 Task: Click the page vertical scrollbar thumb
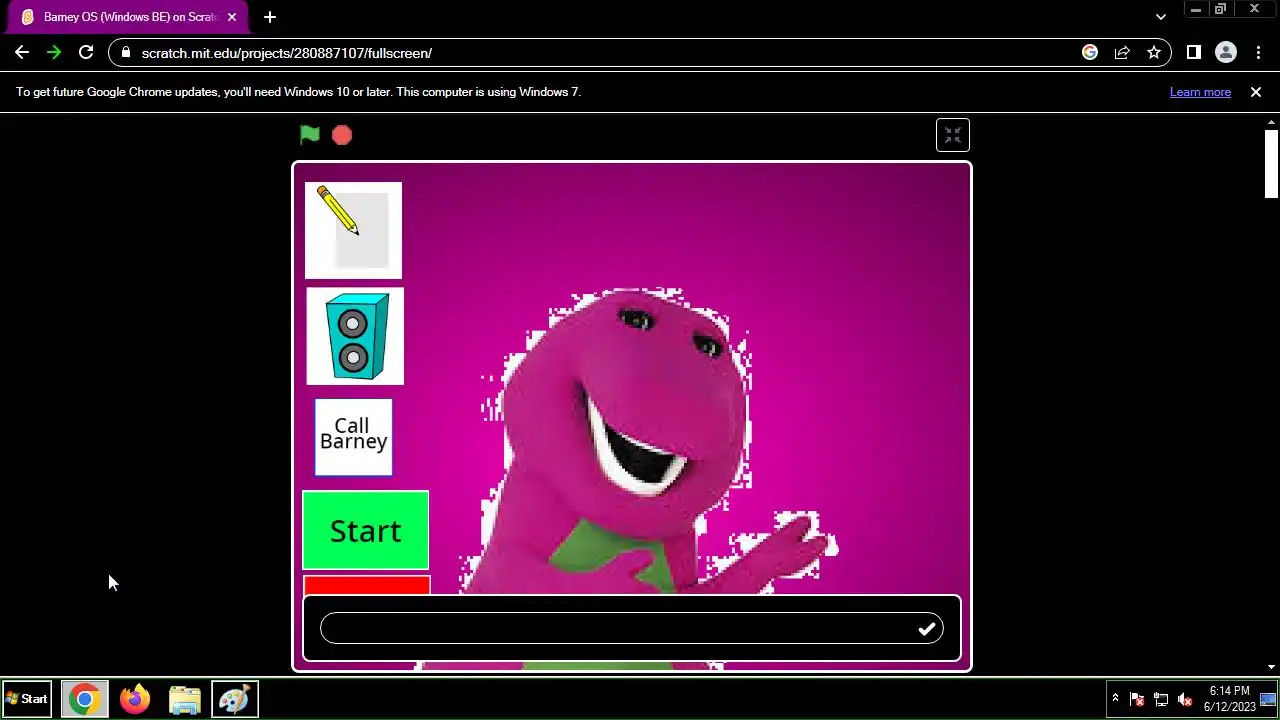click(x=1271, y=163)
